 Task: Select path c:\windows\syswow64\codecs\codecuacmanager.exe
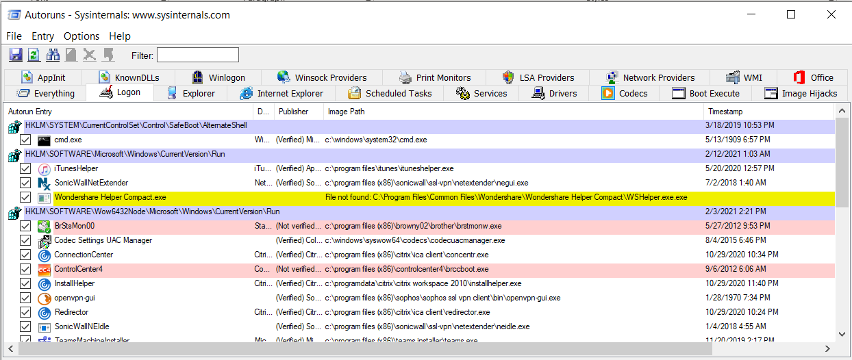[415, 241]
